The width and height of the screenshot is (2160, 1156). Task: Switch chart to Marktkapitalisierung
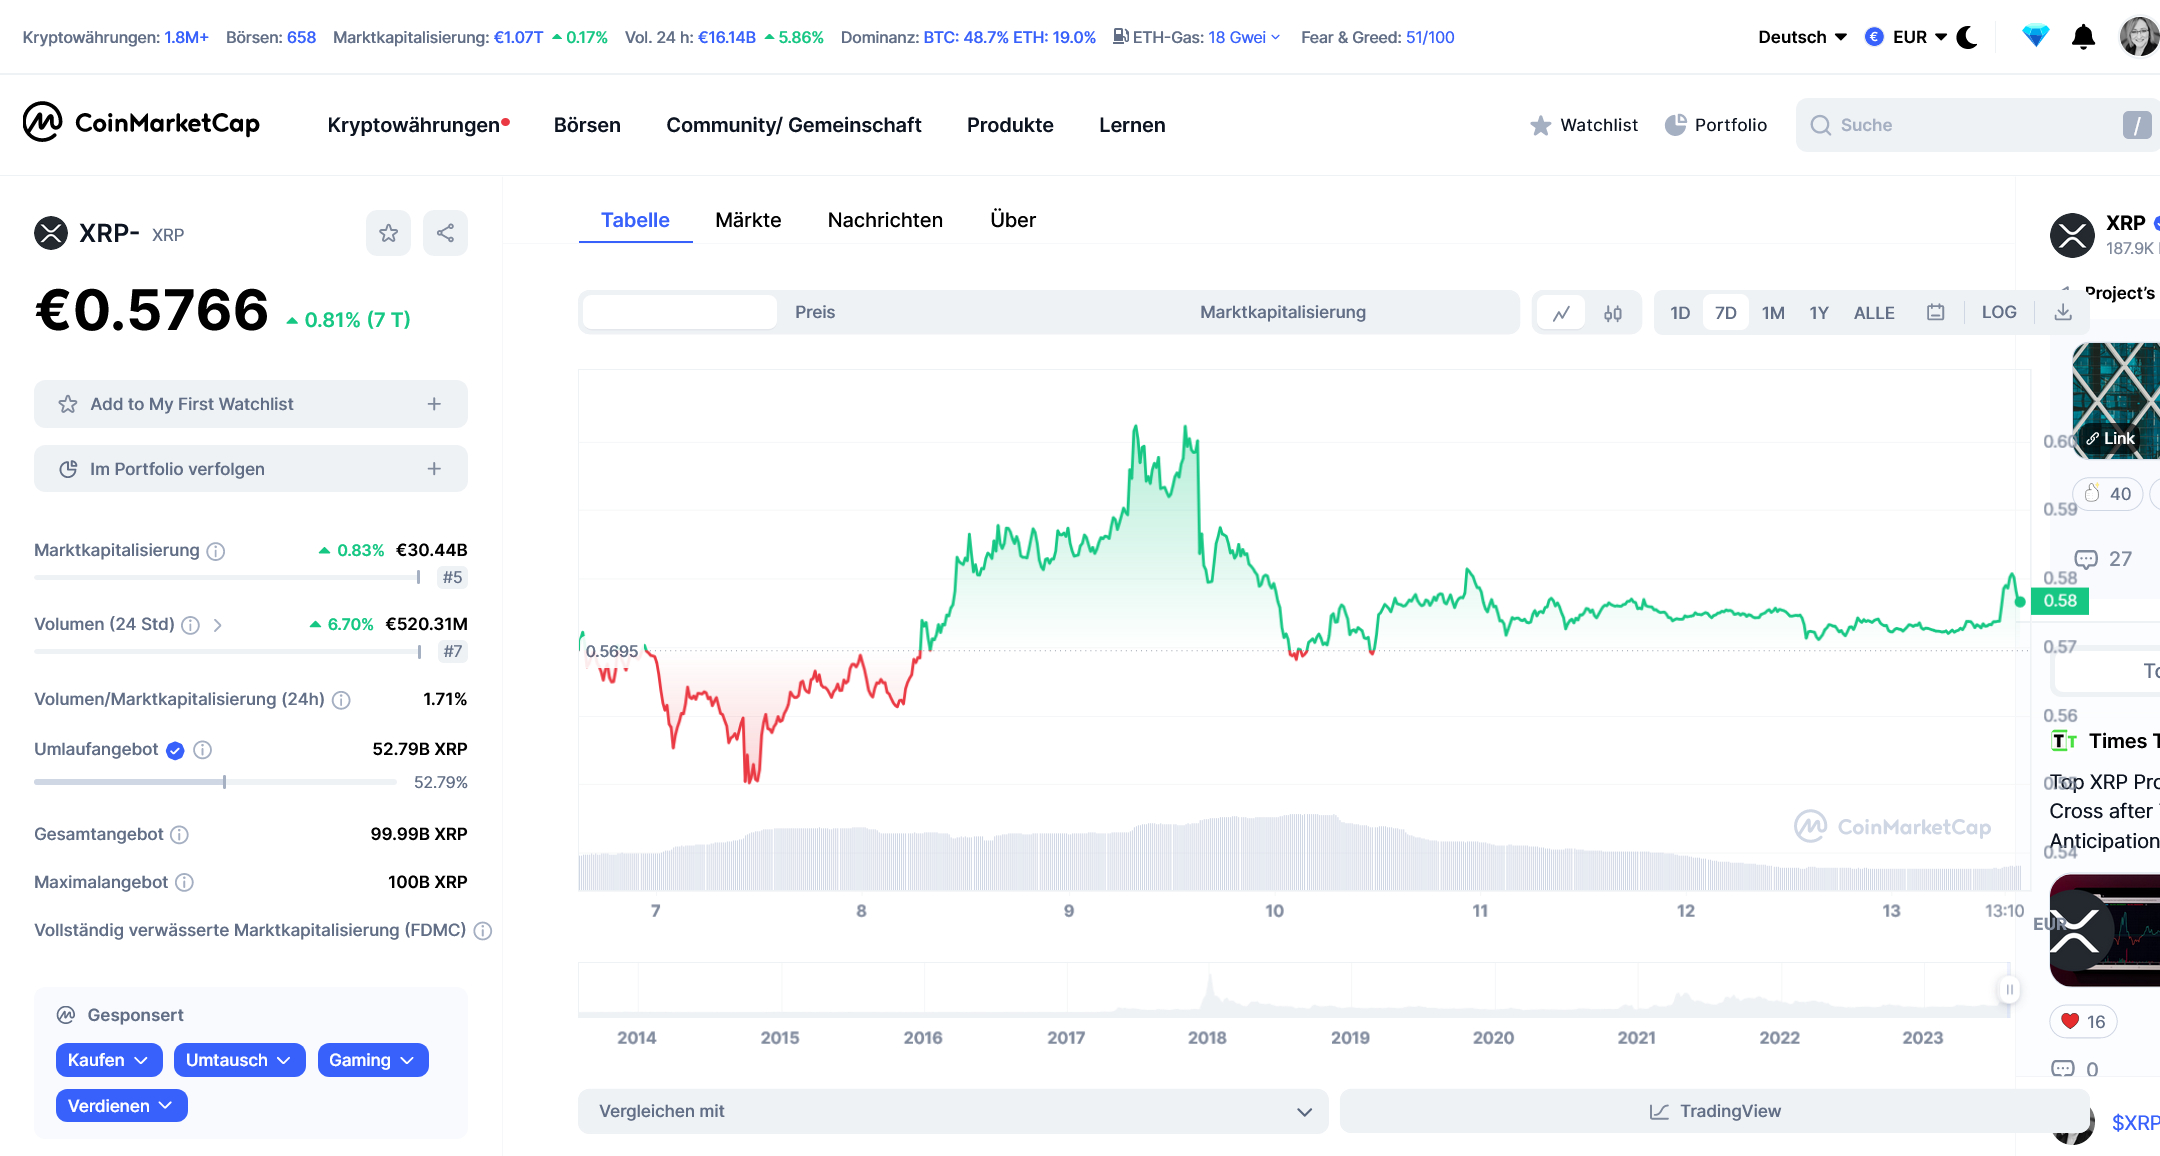tap(1283, 312)
